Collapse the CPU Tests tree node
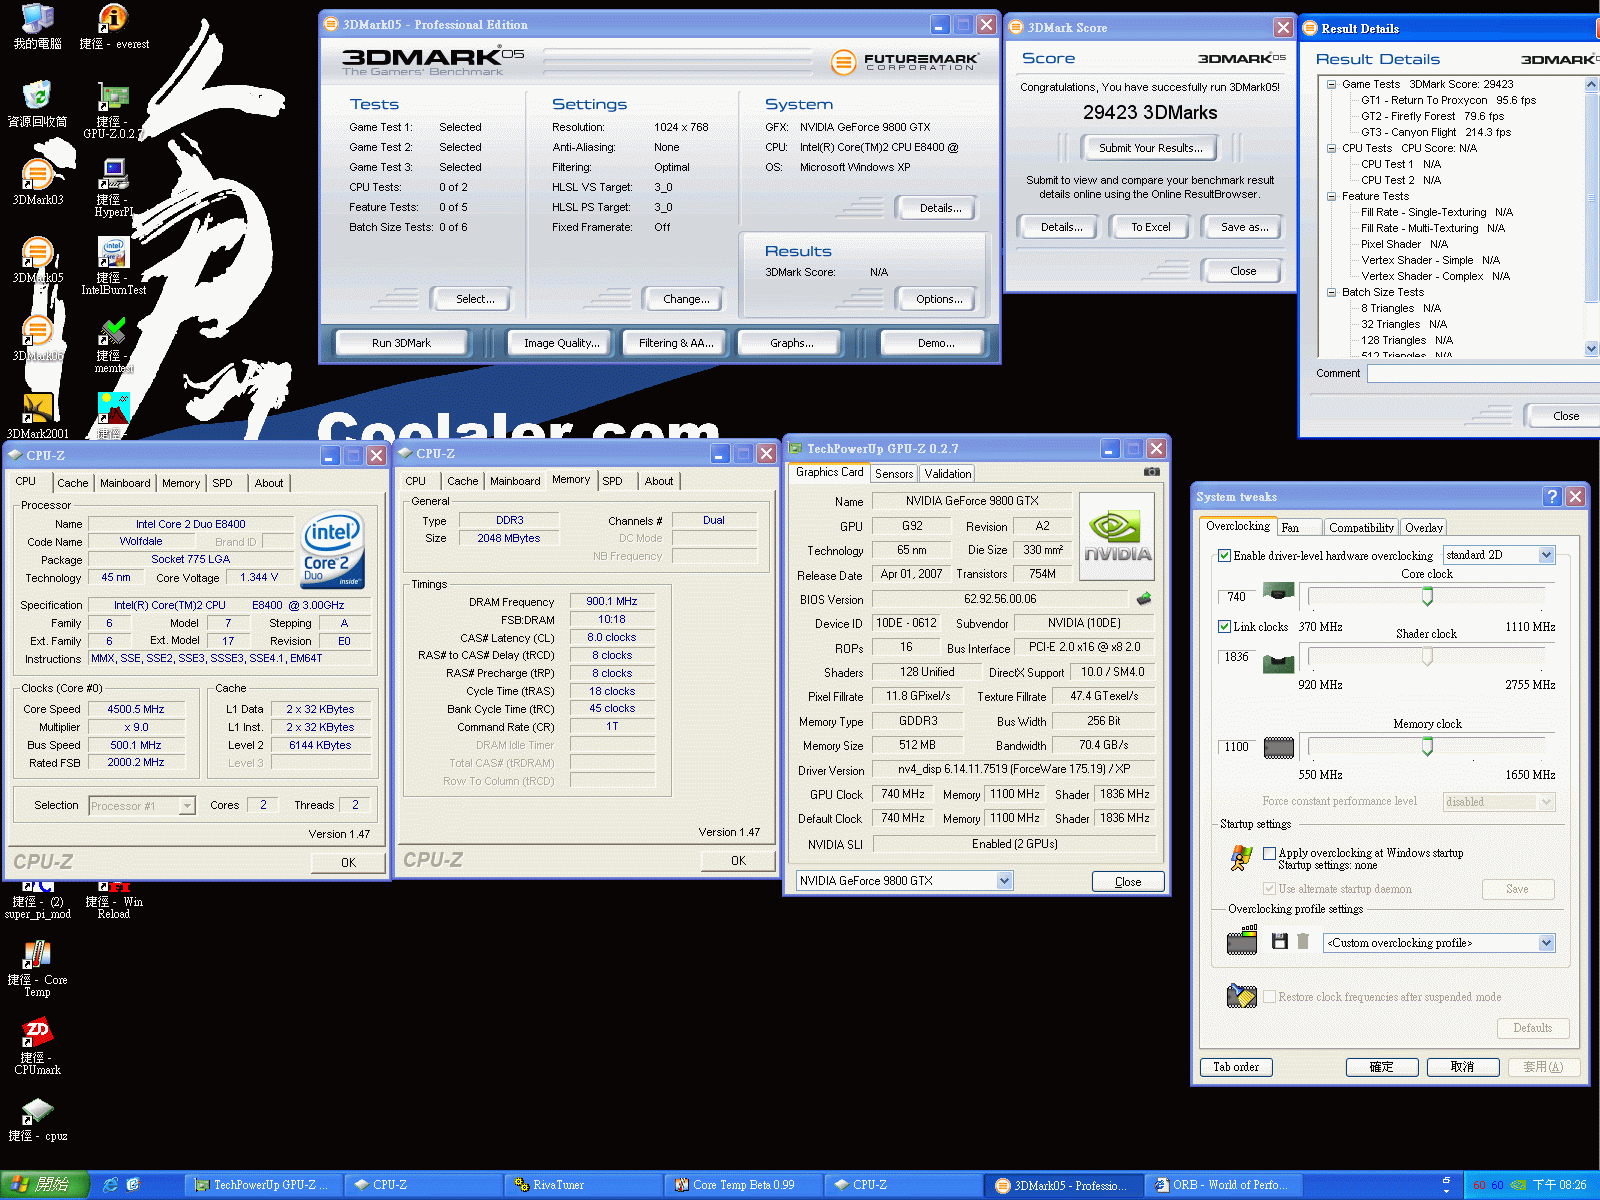Screen dimensions: 1600x1200 coord(1332,149)
